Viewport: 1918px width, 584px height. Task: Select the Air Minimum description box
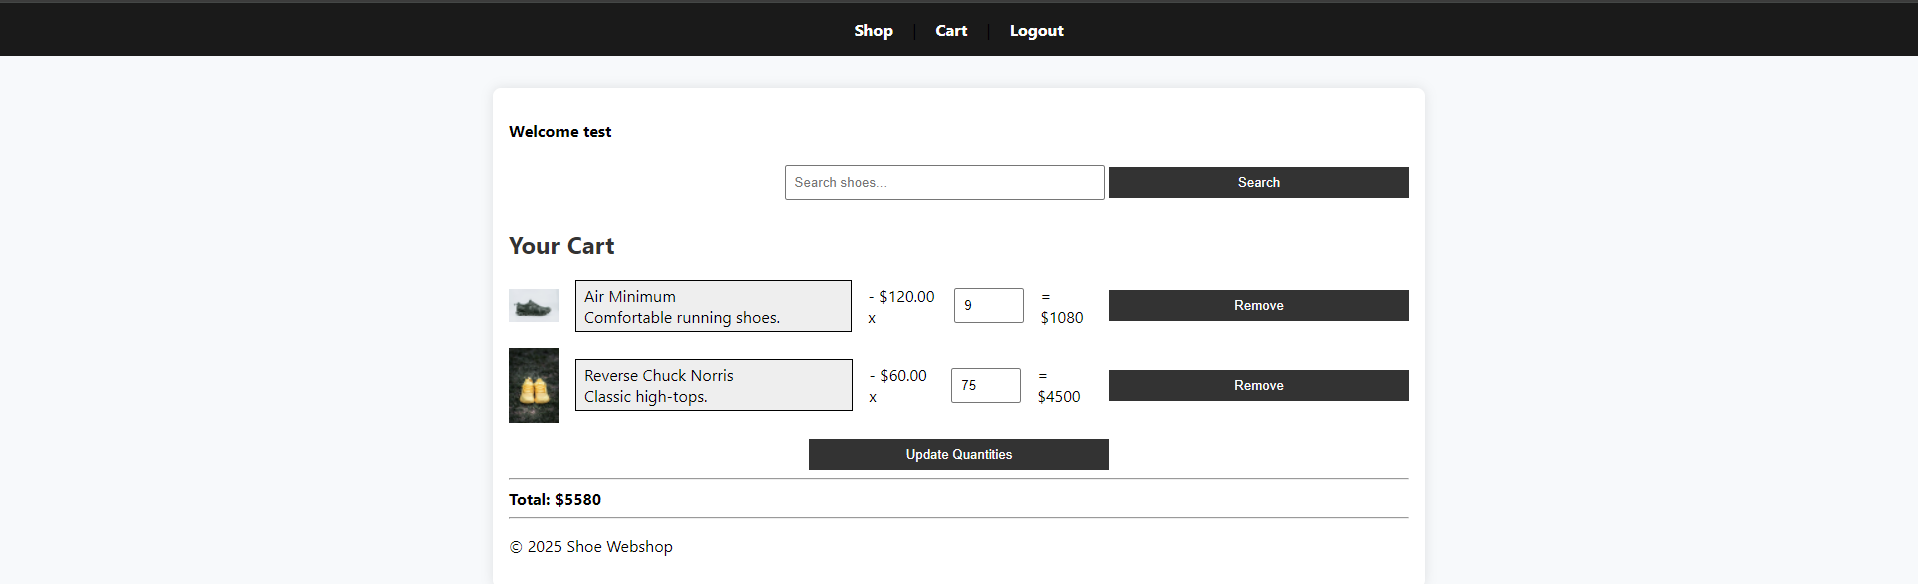coord(713,306)
